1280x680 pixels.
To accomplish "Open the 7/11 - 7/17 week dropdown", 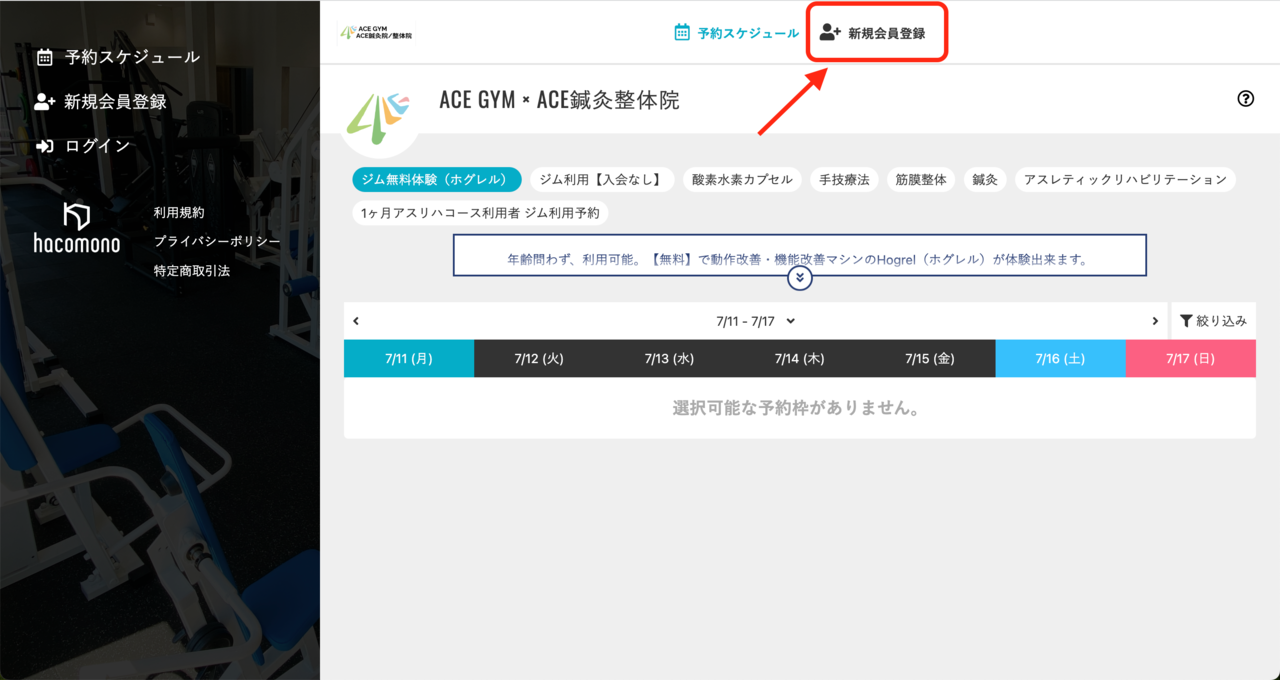I will coord(756,321).
